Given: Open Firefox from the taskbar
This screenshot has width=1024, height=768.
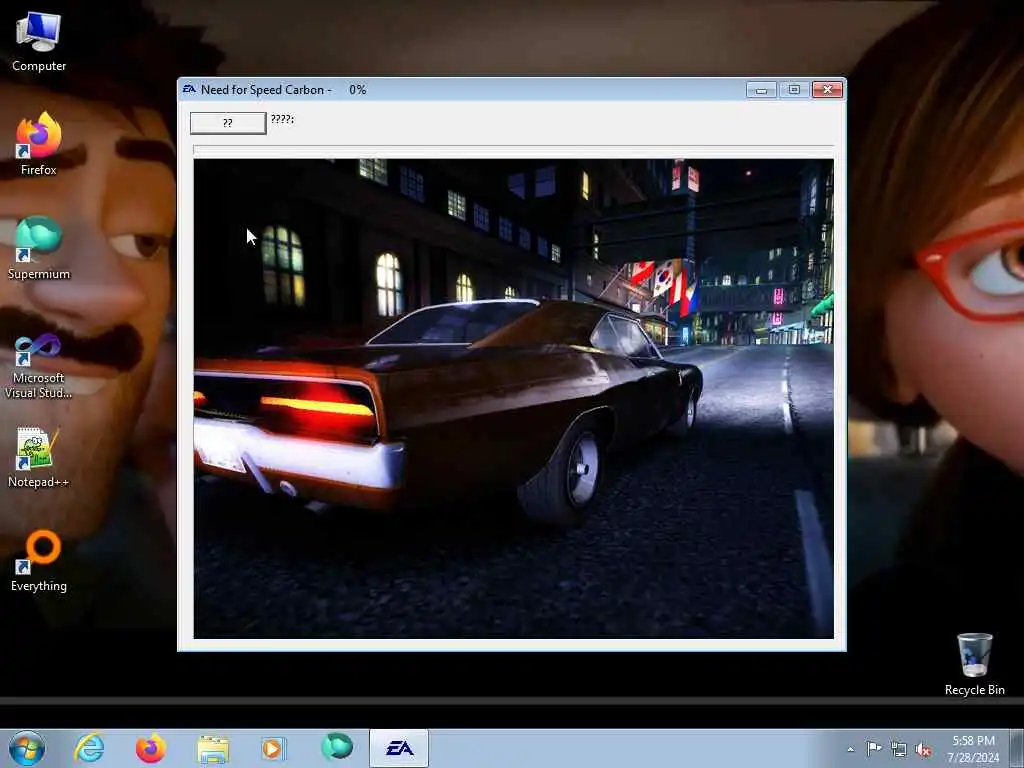Looking at the screenshot, I should 151,748.
